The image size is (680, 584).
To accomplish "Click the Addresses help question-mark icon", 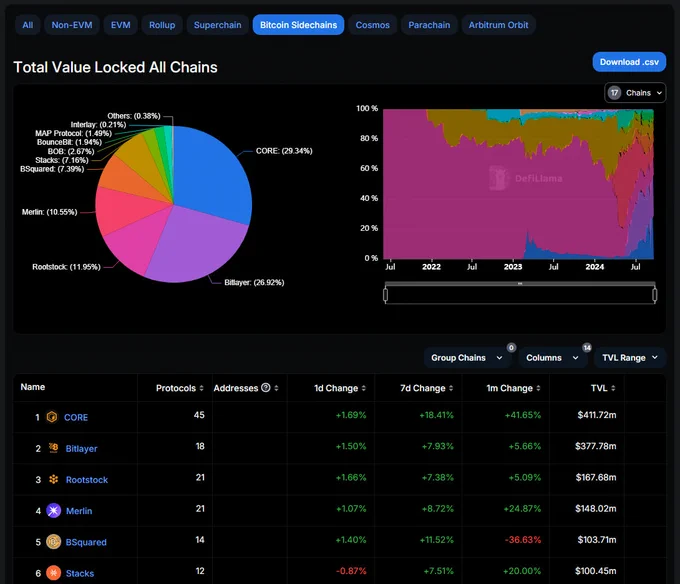I will (266, 388).
